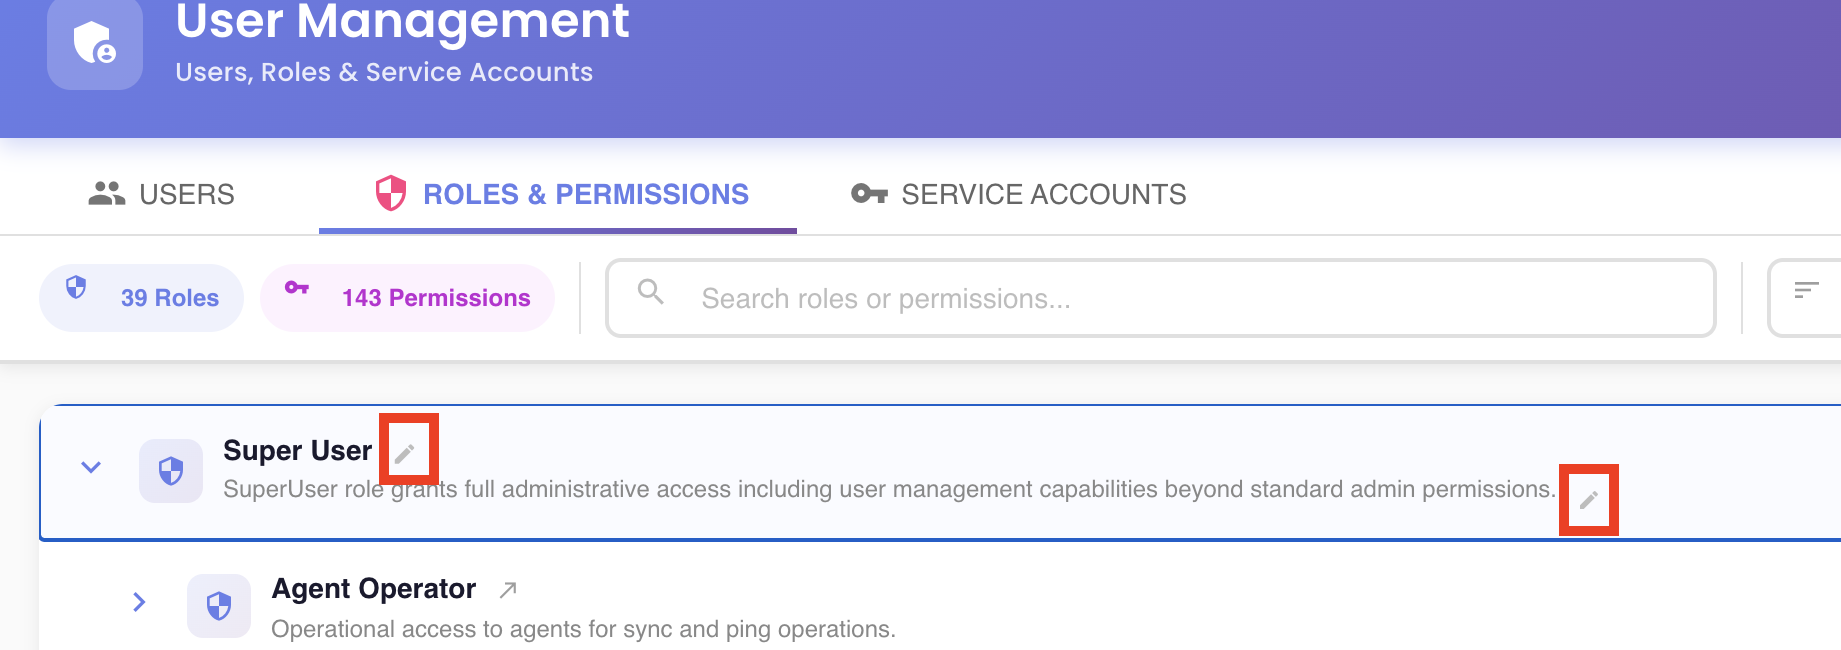This screenshot has width=1841, height=650.
Task: Click the Agent Operator shield icon
Action: coord(219,605)
